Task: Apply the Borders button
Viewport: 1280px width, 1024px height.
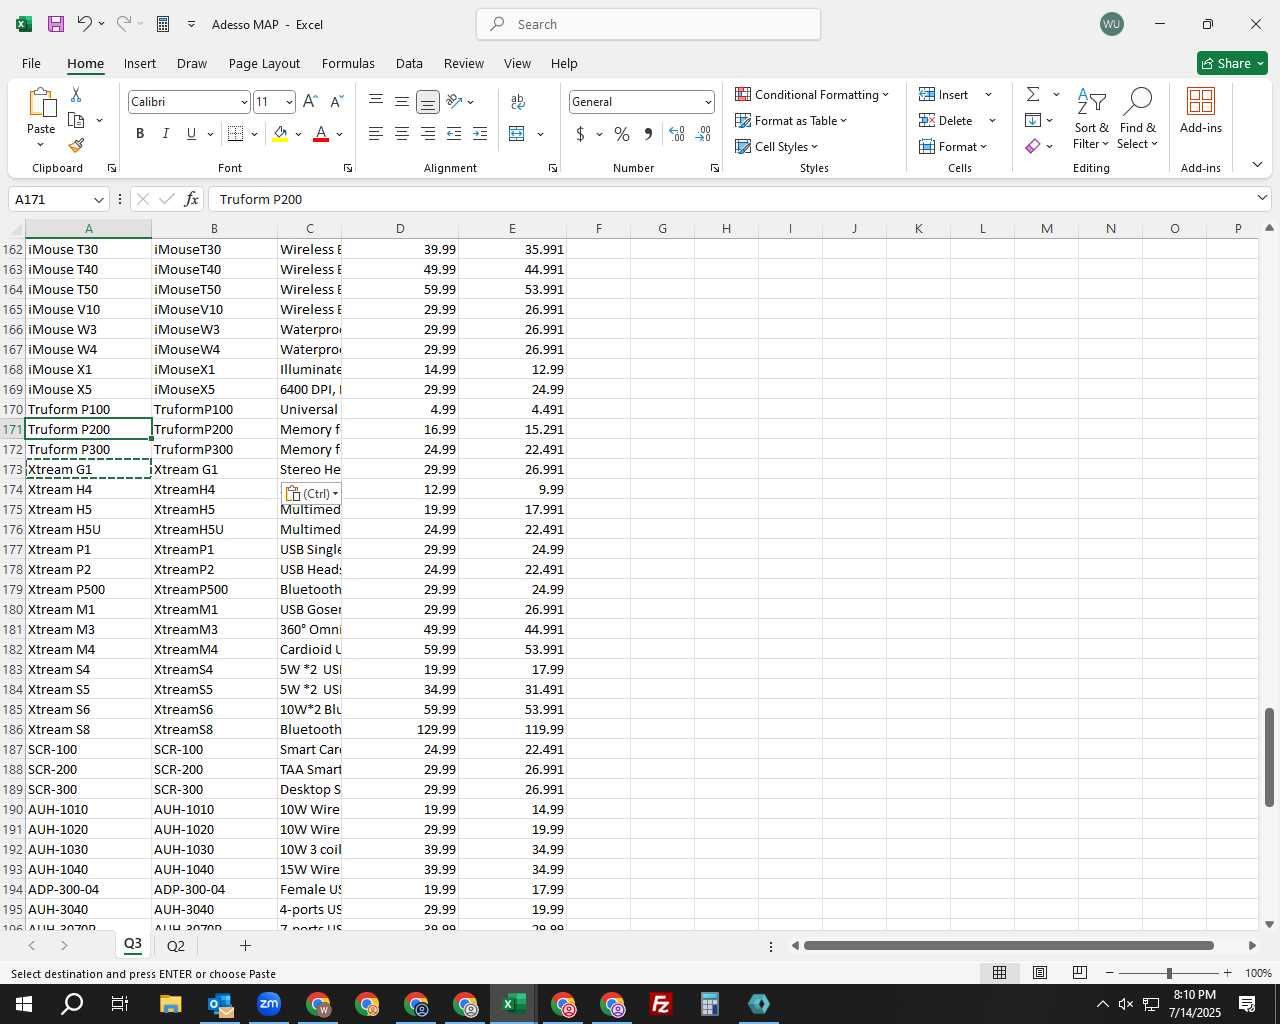Action: (x=236, y=134)
